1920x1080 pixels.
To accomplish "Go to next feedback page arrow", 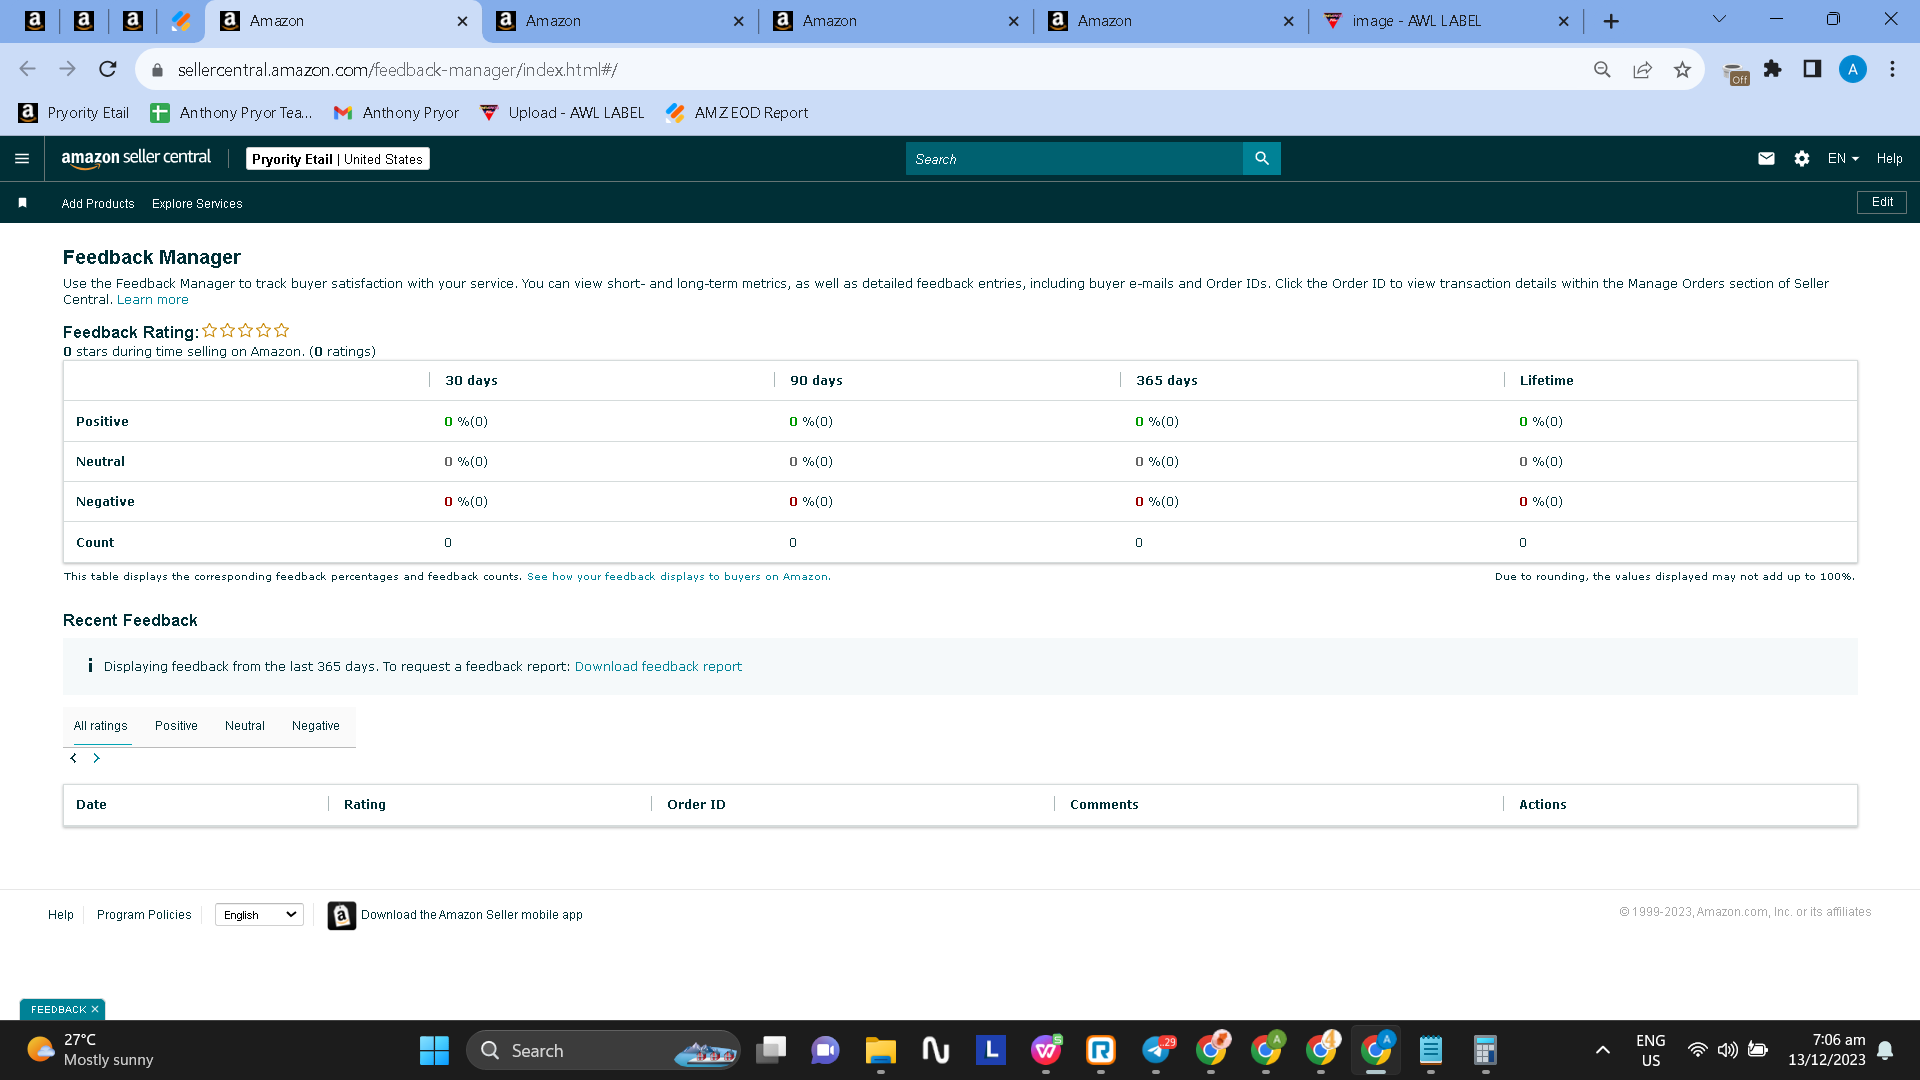I will click(x=96, y=758).
